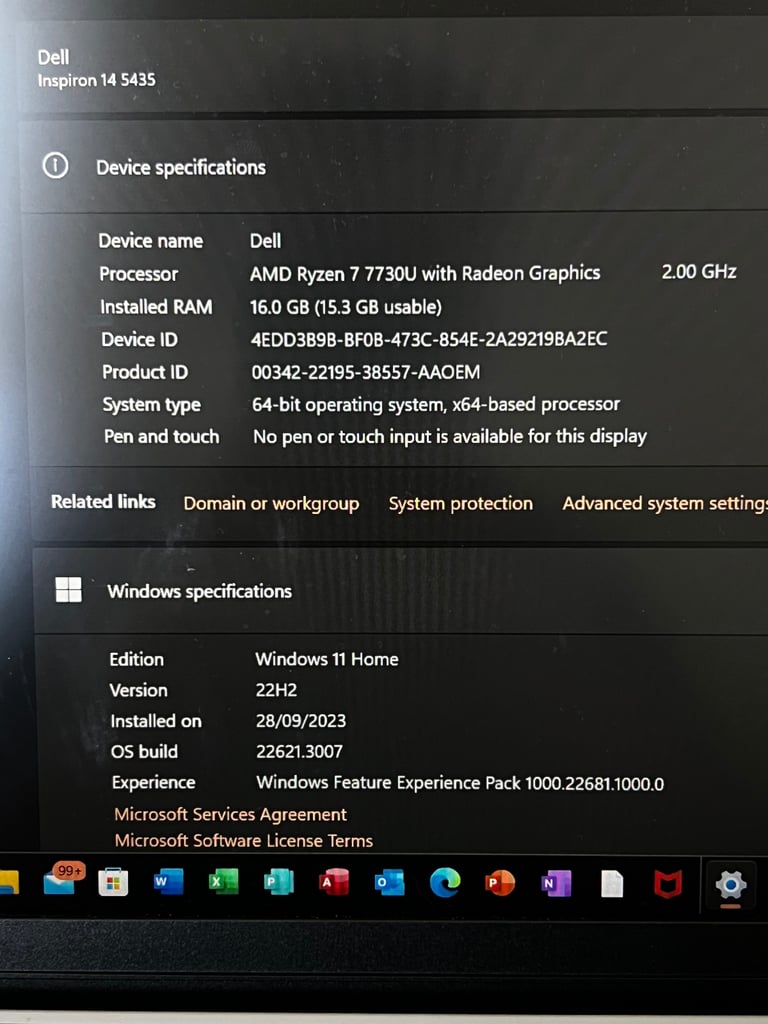The image size is (768, 1024).
Task: Open Microsoft Software License Terms link
Action: point(244,840)
